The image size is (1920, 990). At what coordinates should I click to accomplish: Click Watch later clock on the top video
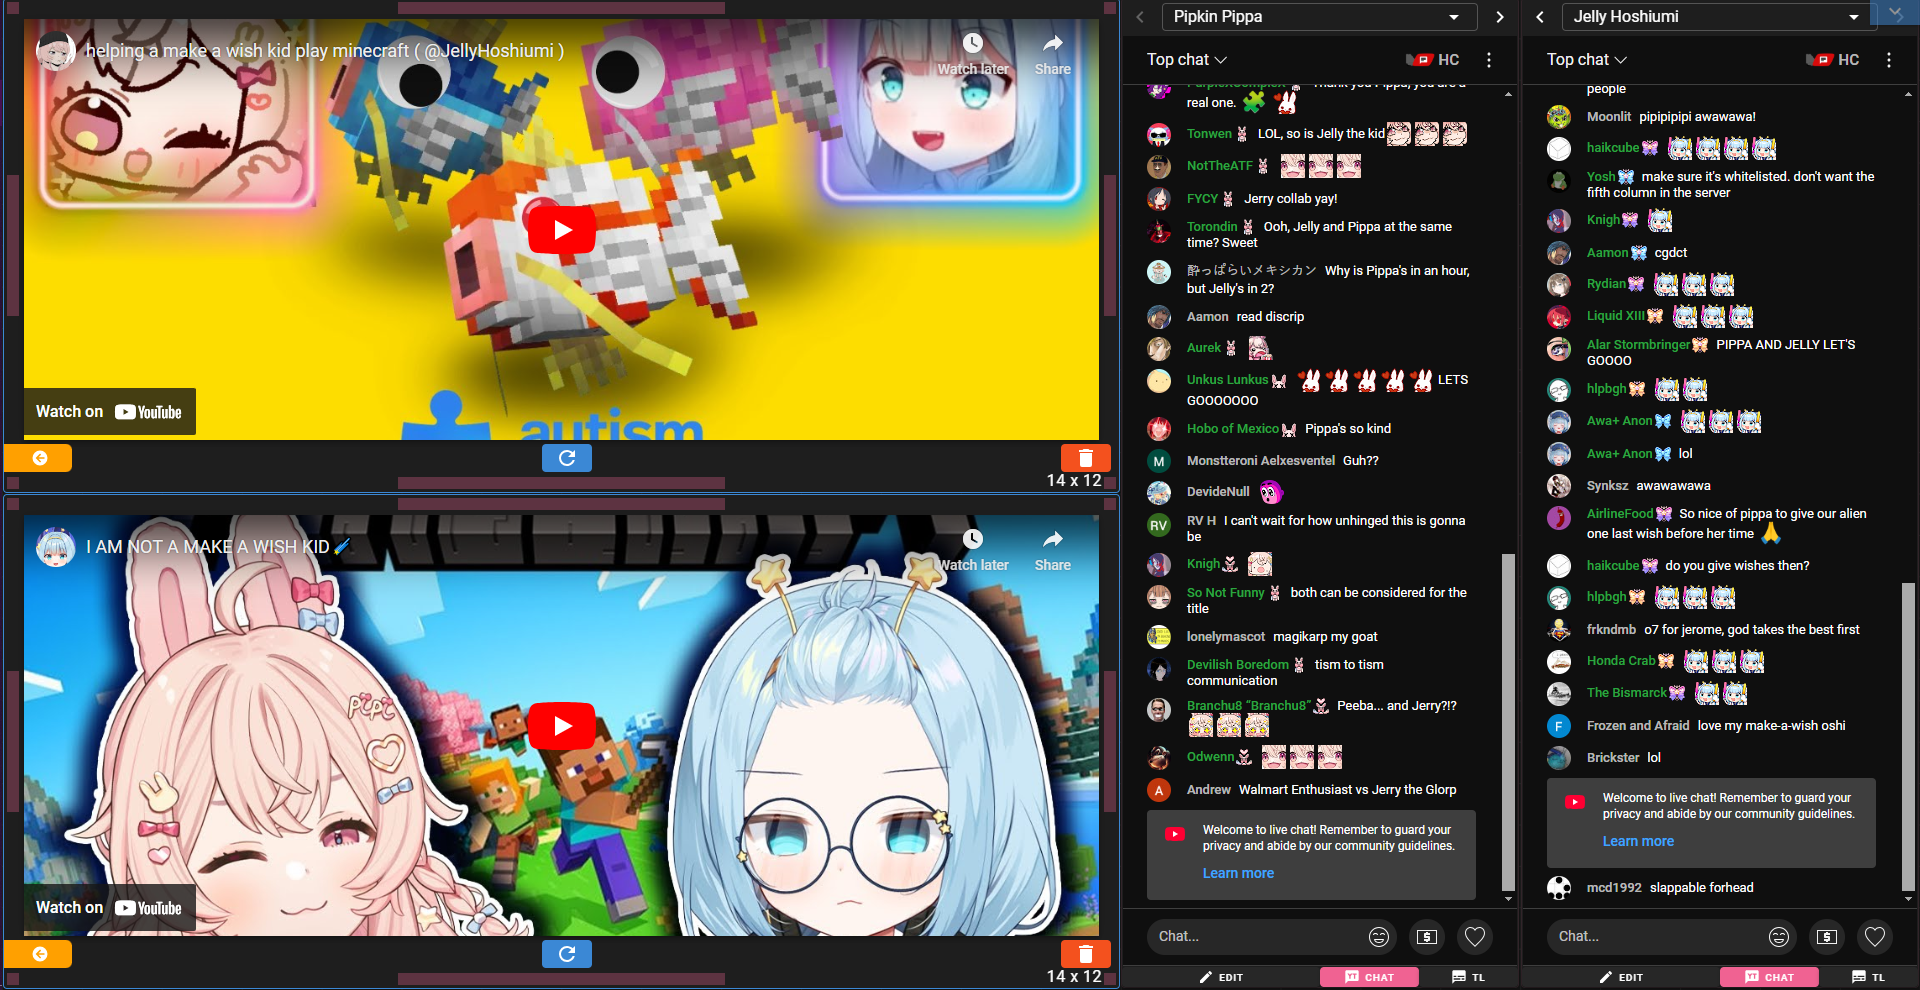coord(972,43)
